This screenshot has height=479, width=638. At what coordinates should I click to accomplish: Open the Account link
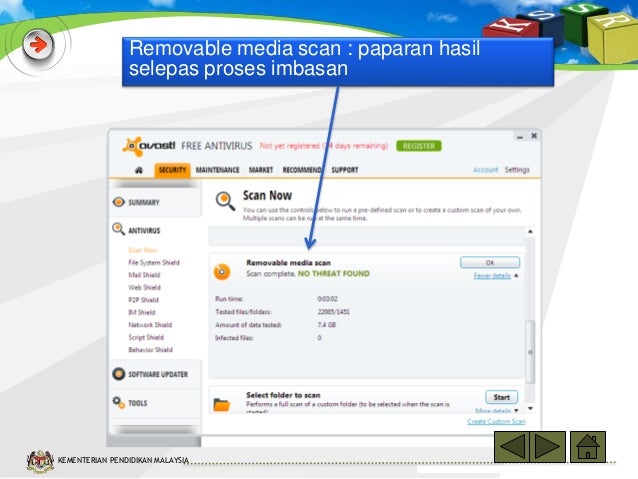(485, 170)
